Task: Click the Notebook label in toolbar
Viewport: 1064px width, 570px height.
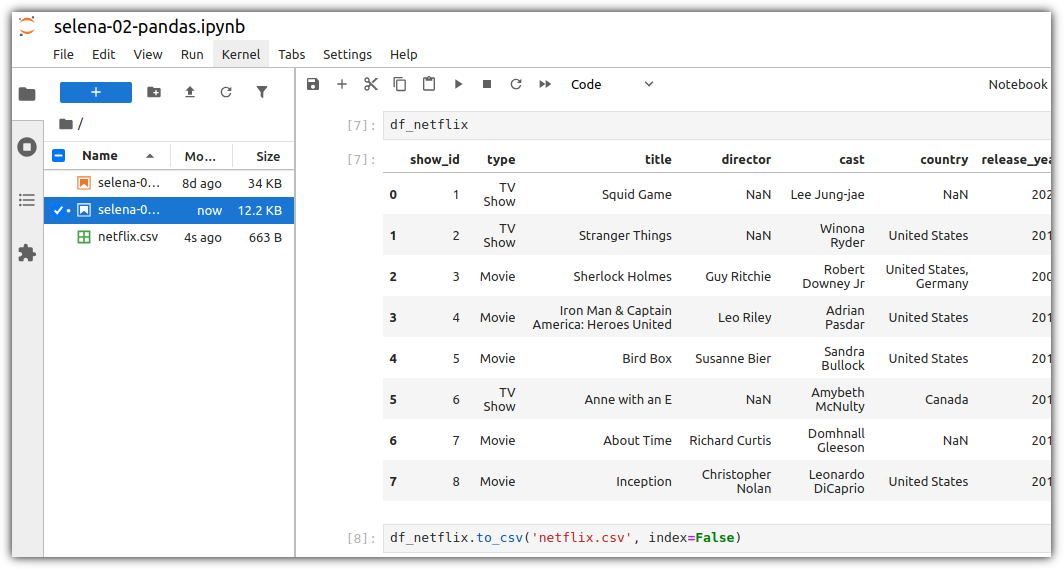Action: (1018, 84)
